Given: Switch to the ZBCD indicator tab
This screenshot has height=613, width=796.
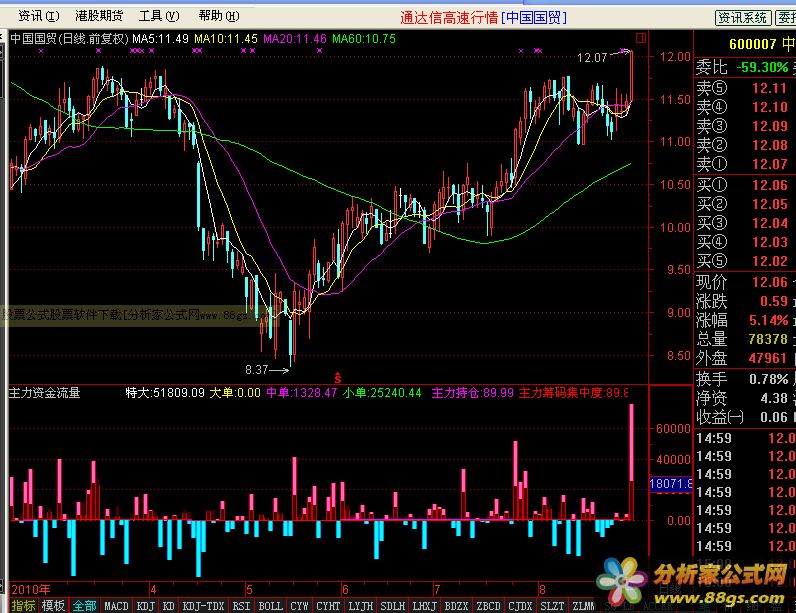Looking at the screenshot, I should (x=488, y=606).
